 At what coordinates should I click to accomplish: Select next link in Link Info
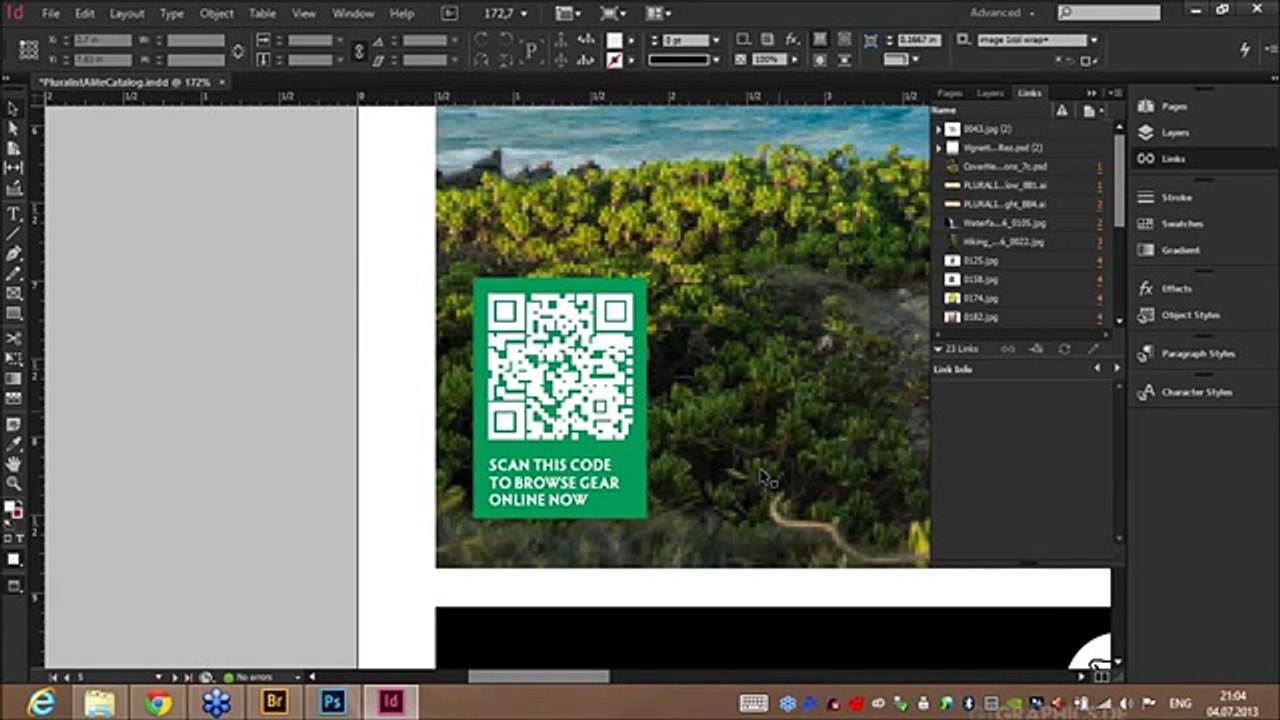(x=1117, y=369)
